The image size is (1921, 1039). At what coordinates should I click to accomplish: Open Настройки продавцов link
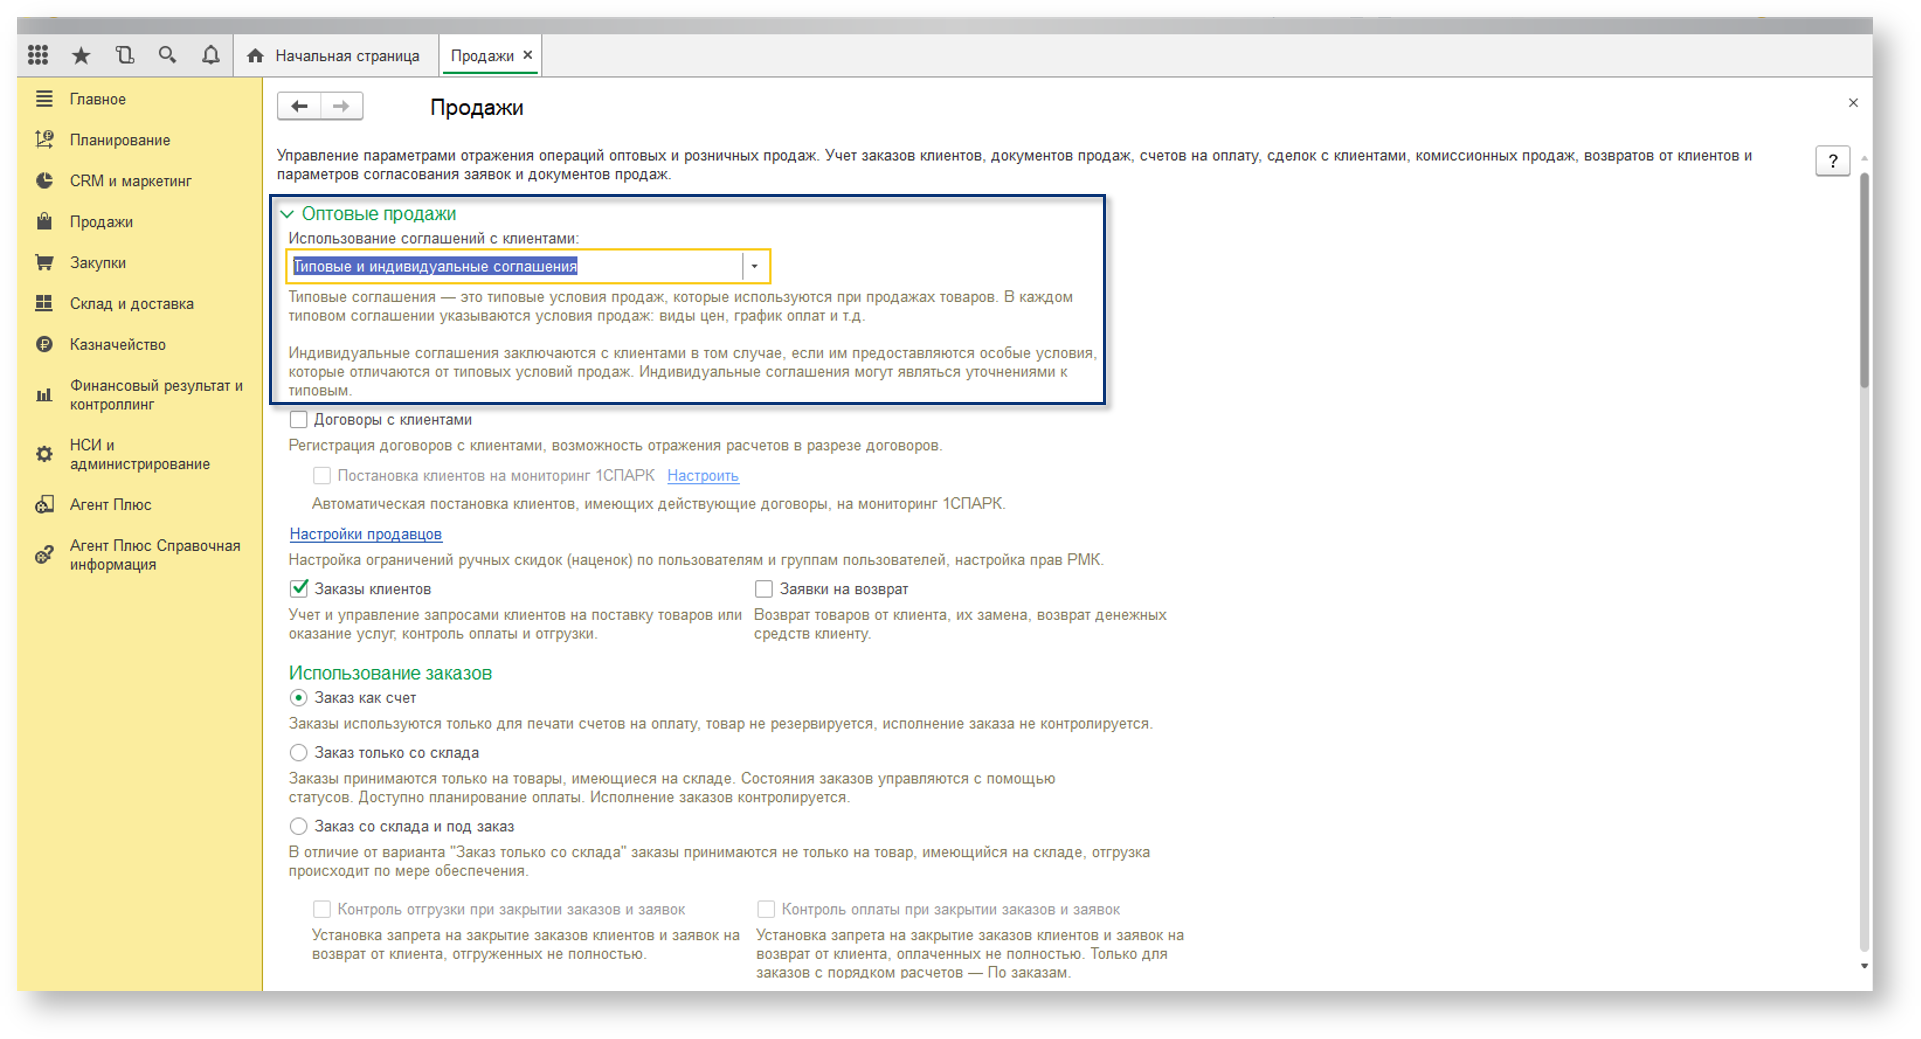[x=365, y=534]
